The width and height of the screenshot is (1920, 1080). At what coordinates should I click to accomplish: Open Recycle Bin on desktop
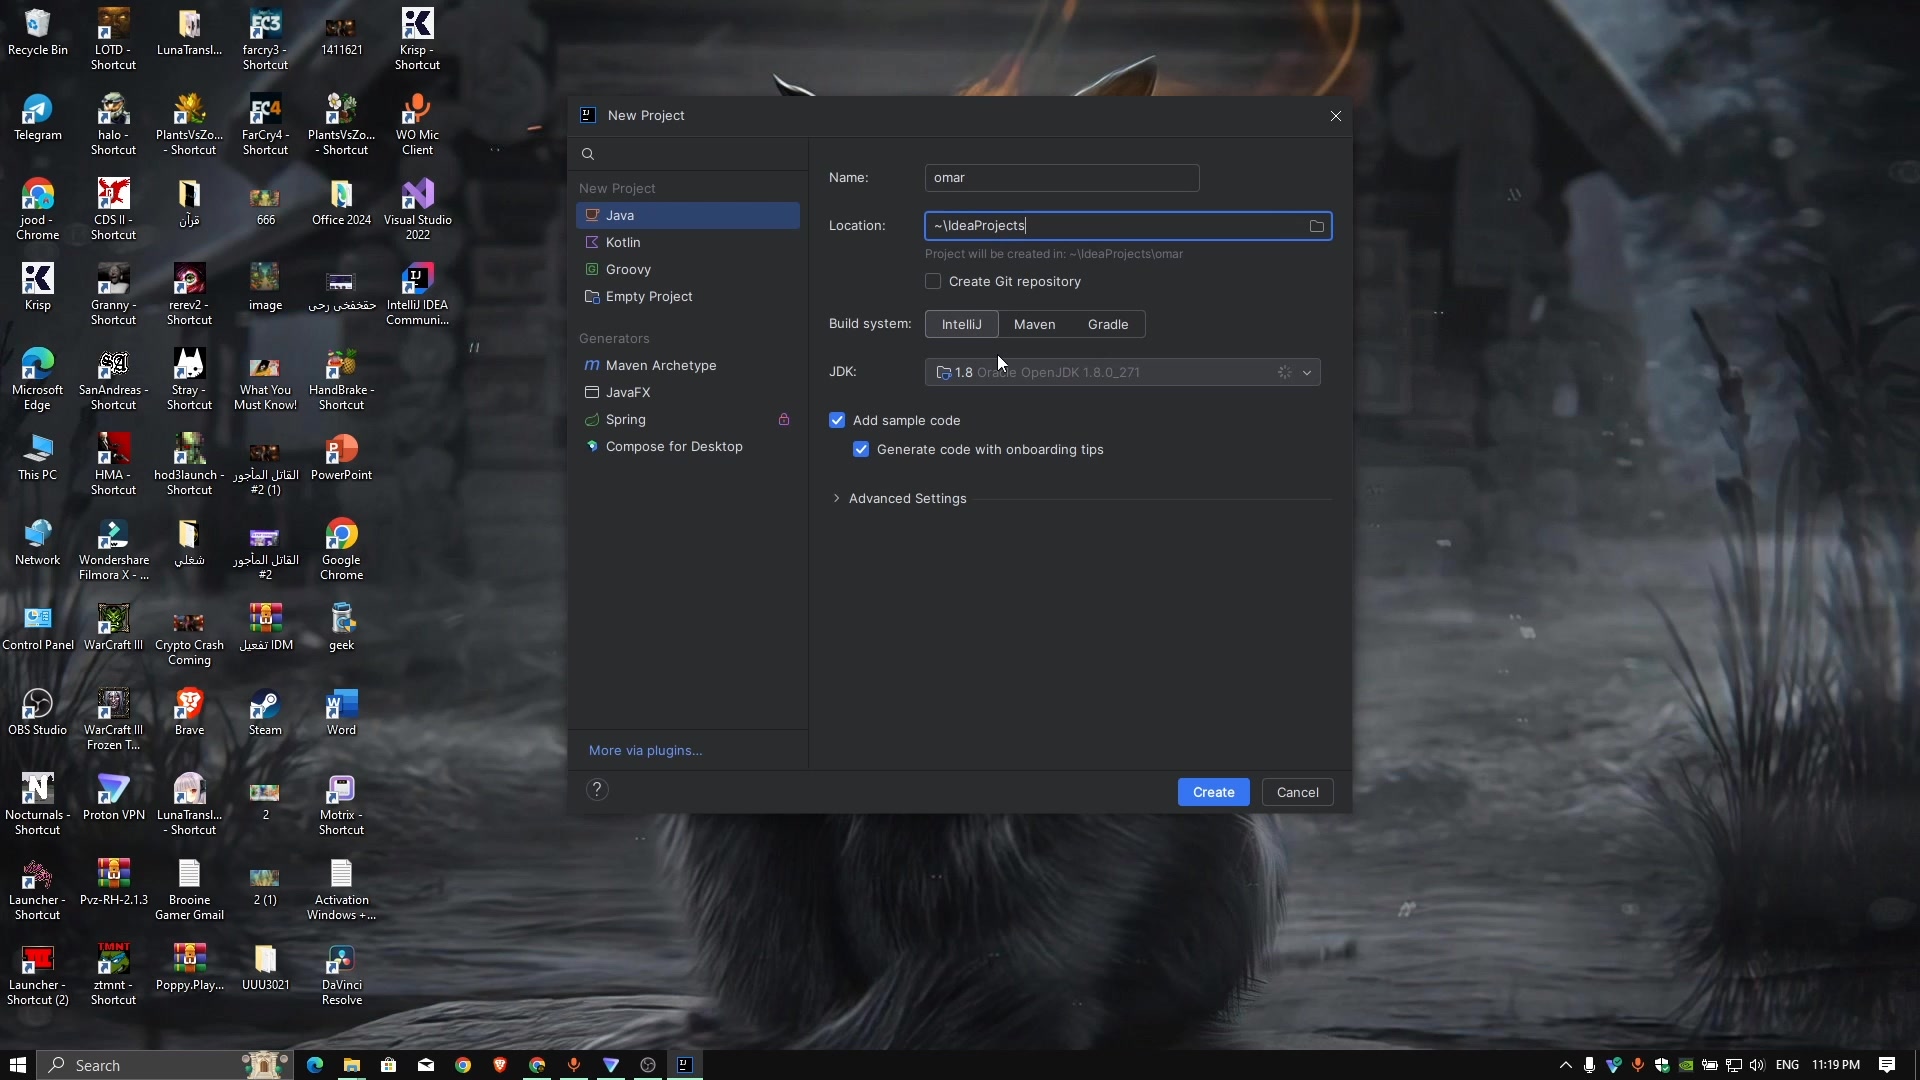tap(37, 32)
